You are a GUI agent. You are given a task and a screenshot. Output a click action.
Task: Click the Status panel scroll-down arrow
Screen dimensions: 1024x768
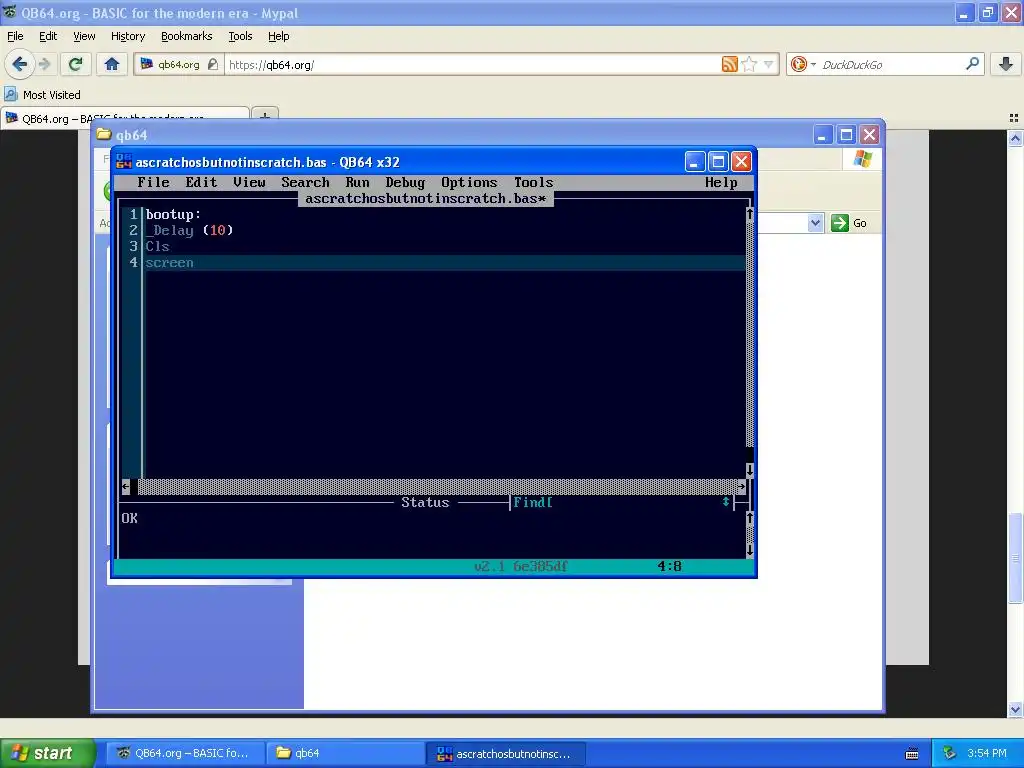[750, 550]
